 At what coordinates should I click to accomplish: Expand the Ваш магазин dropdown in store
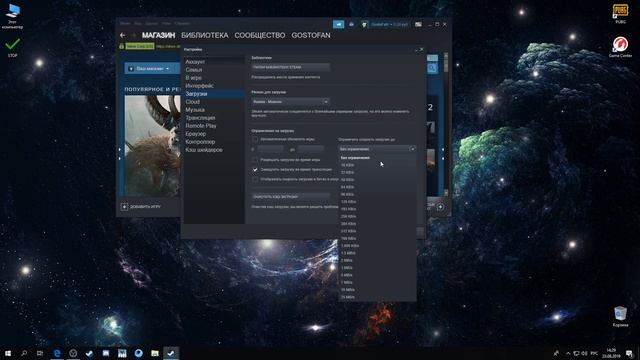[x=152, y=69]
